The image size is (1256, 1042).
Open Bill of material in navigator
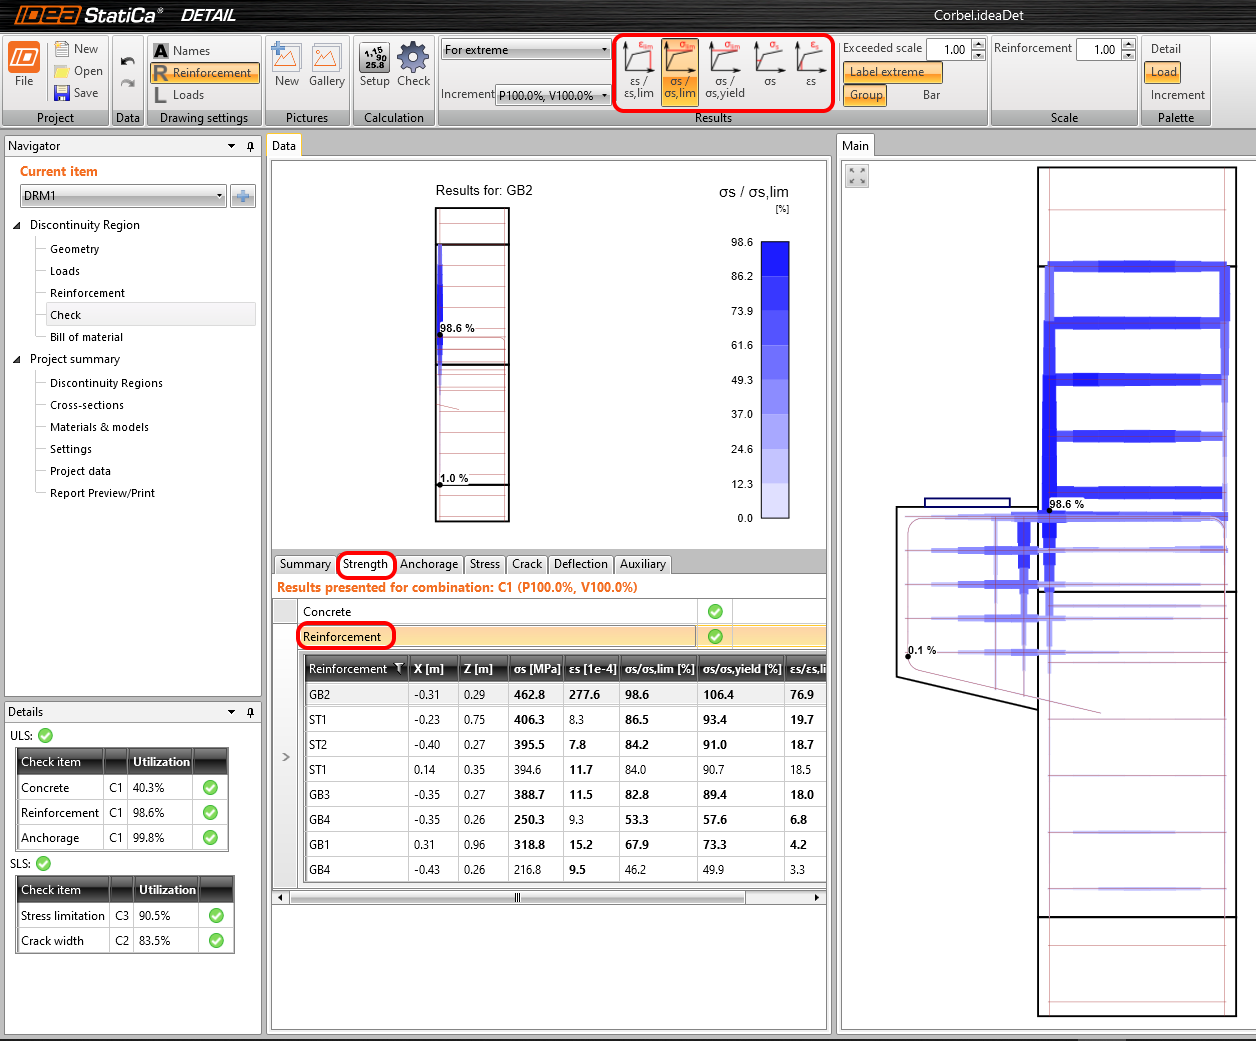[x=86, y=337]
